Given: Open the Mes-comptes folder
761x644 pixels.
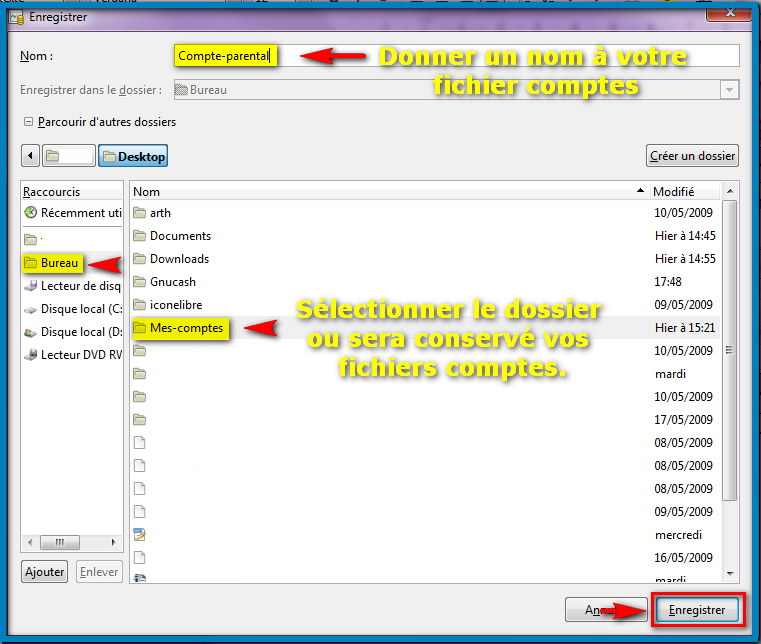Looking at the screenshot, I should (186, 328).
